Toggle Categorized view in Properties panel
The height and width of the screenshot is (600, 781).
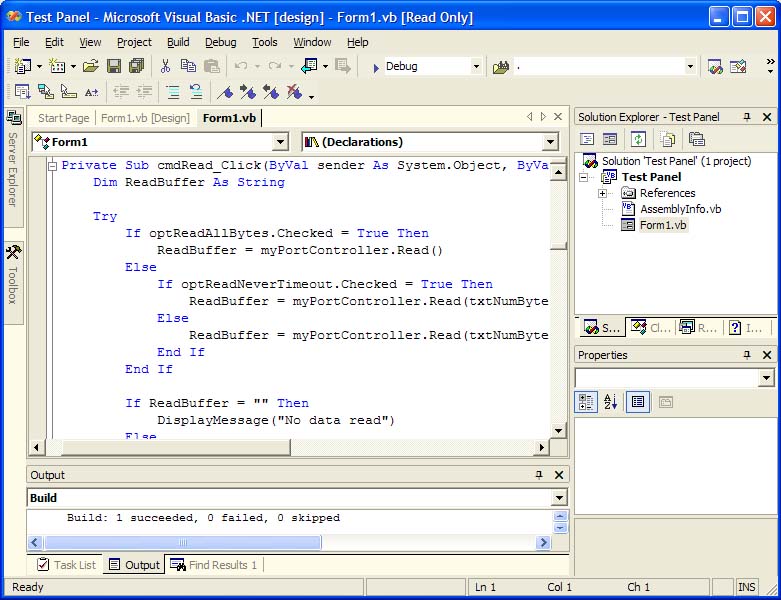pos(587,402)
